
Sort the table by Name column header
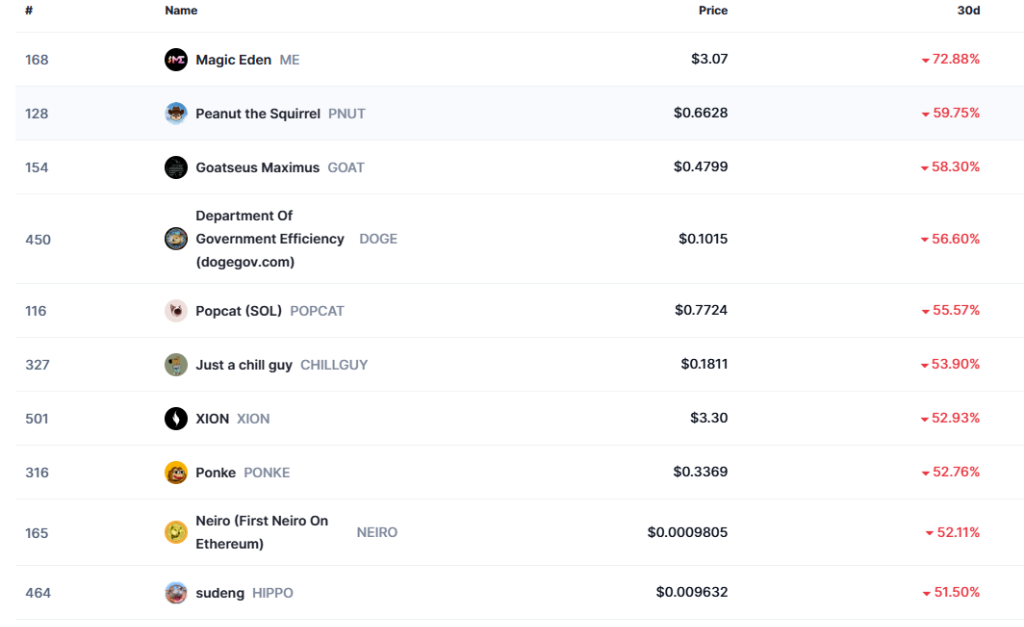click(x=181, y=11)
